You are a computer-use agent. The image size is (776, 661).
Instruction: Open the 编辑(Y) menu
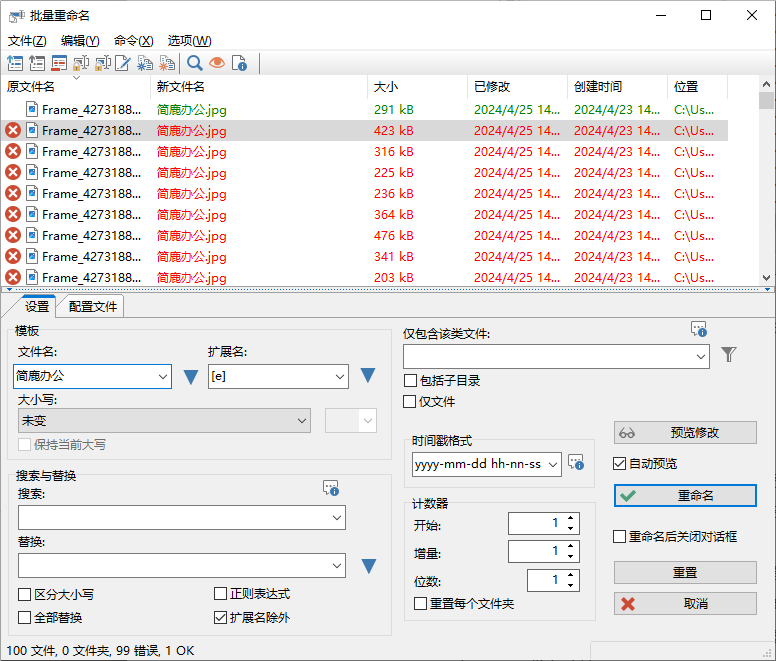coord(80,41)
